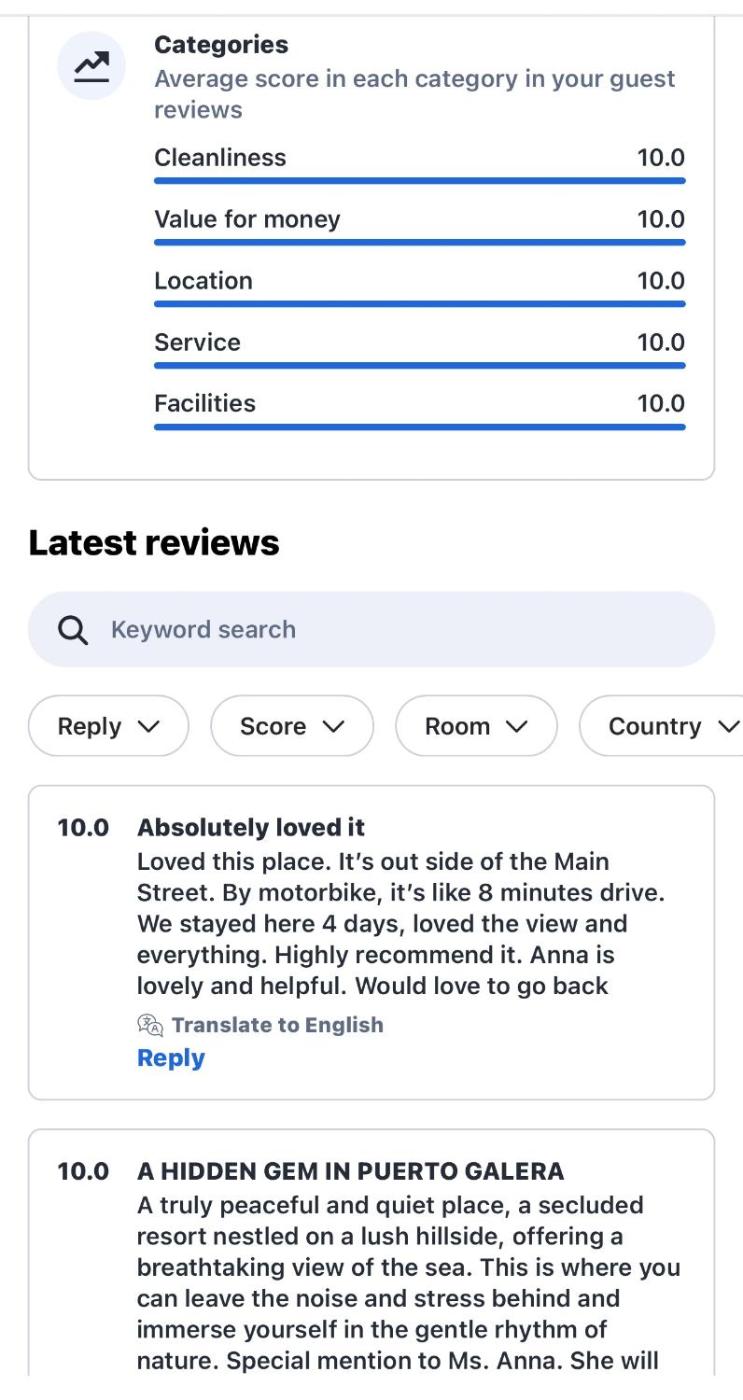The width and height of the screenshot is (743, 1400).
Task: Click the Latest reviews heading
Action: tap(154, 543)
